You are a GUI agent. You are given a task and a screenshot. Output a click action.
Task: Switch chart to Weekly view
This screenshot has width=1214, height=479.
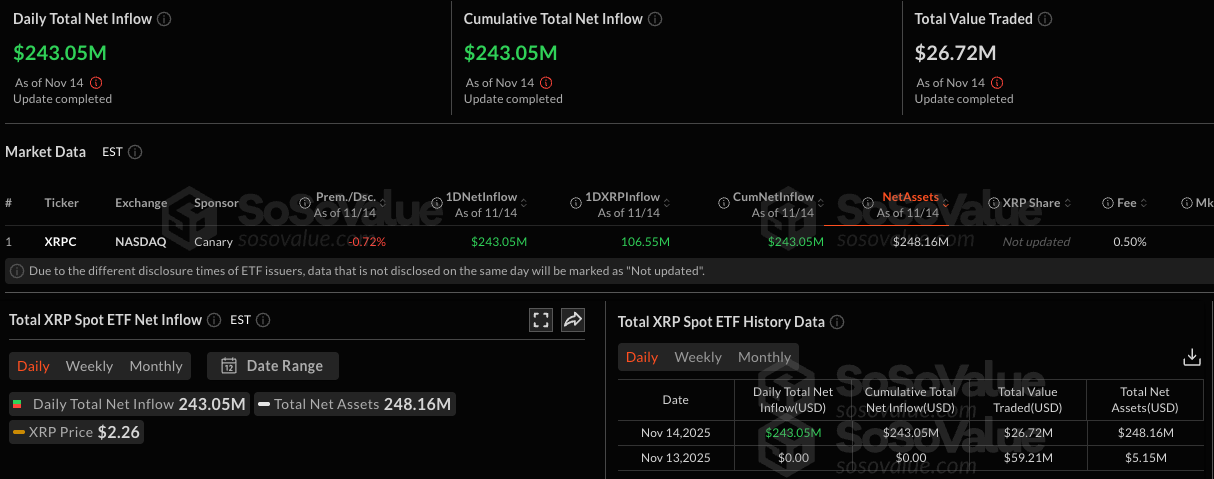89,366
